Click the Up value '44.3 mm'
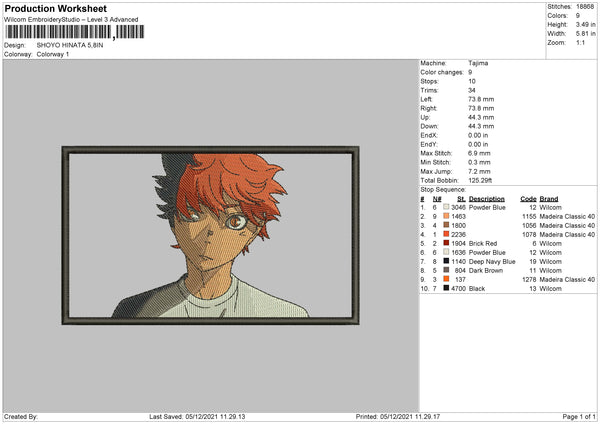 click(481, 117)
